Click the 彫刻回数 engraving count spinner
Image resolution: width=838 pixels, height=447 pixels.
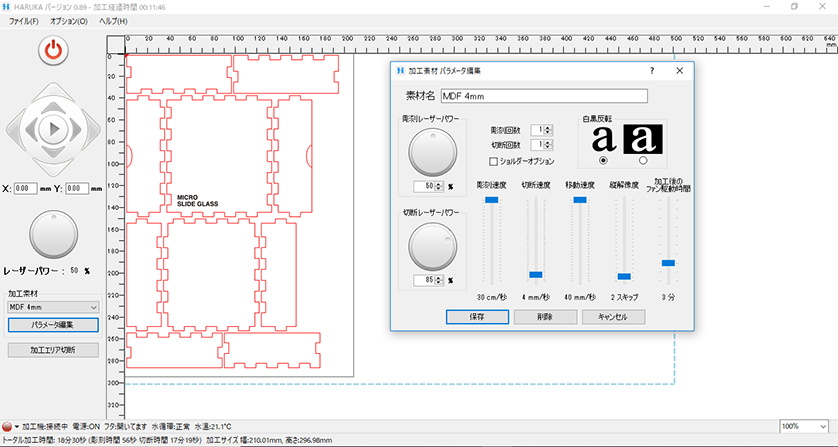[542, 130]
